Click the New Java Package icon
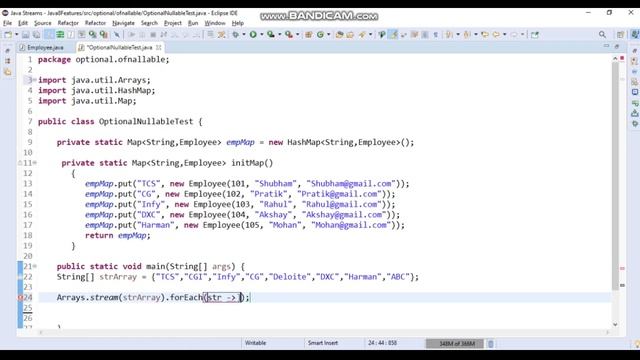The height and width of the screenshot is (360, 640). coord(309,35)
